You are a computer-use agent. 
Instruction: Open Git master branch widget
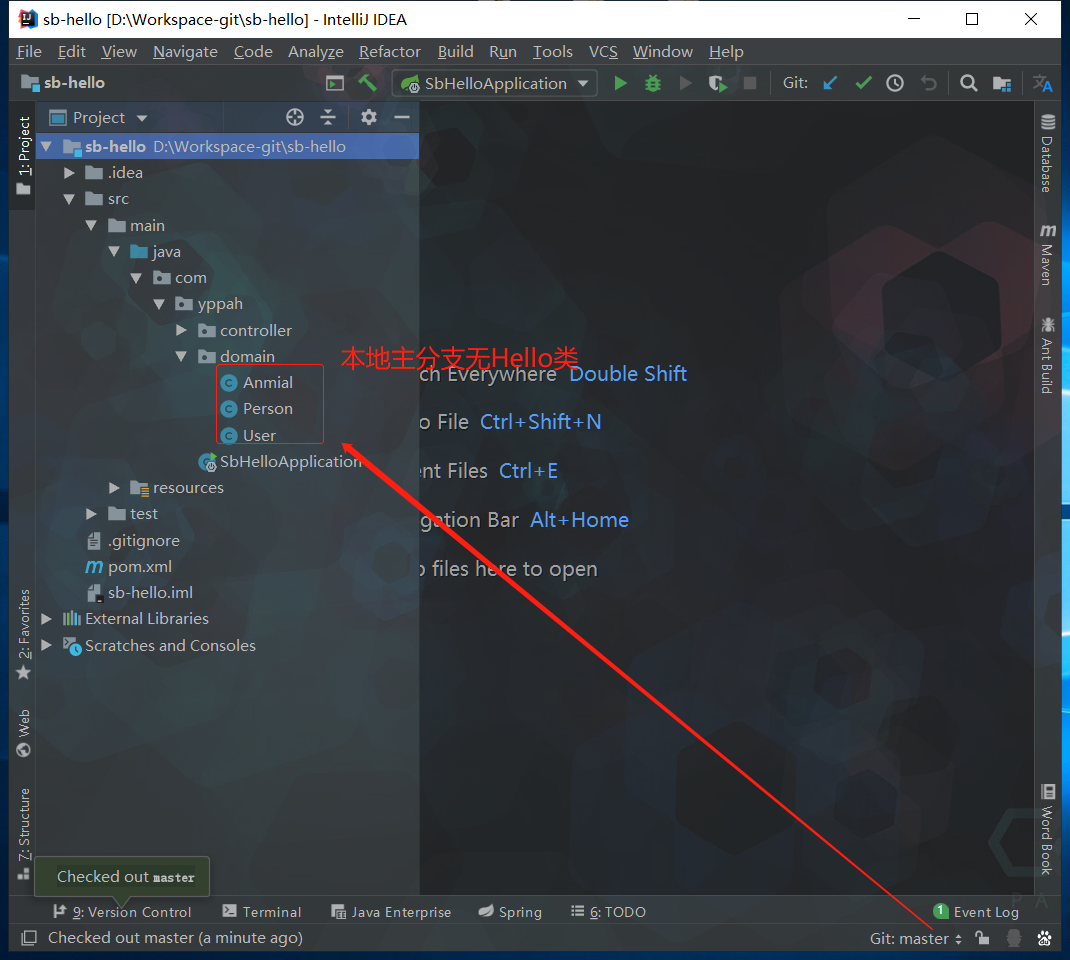coord(915,938)
